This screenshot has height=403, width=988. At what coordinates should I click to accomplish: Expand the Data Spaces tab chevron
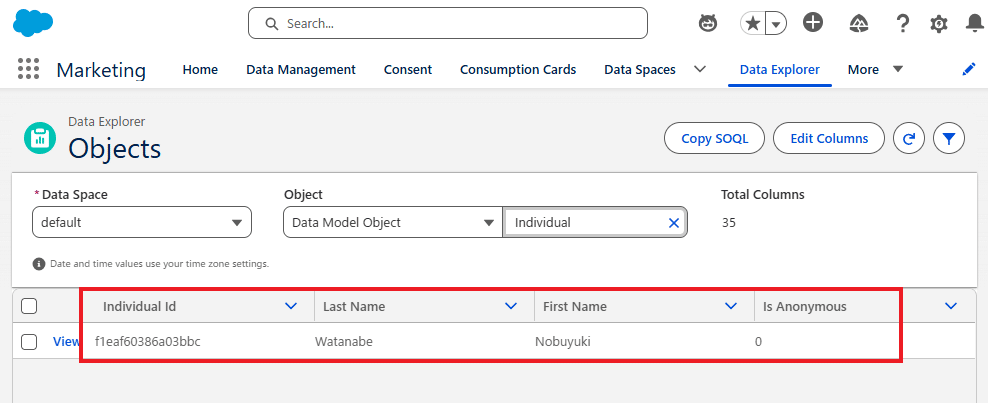[699, 69]
